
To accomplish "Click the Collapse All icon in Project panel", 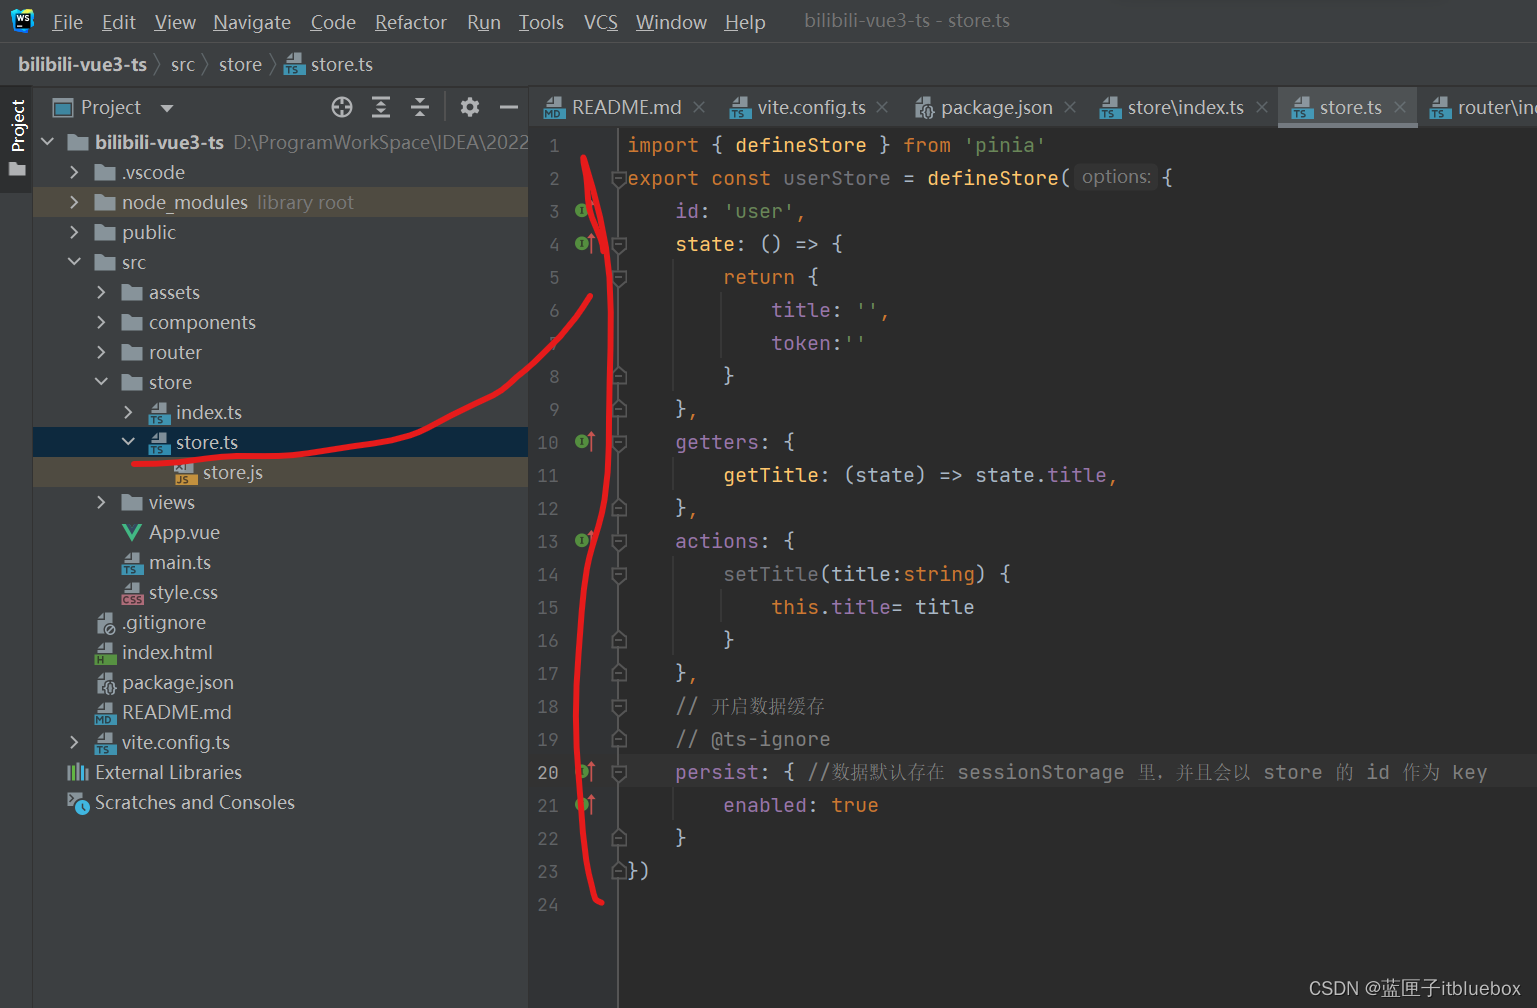I will pos(420,107).
